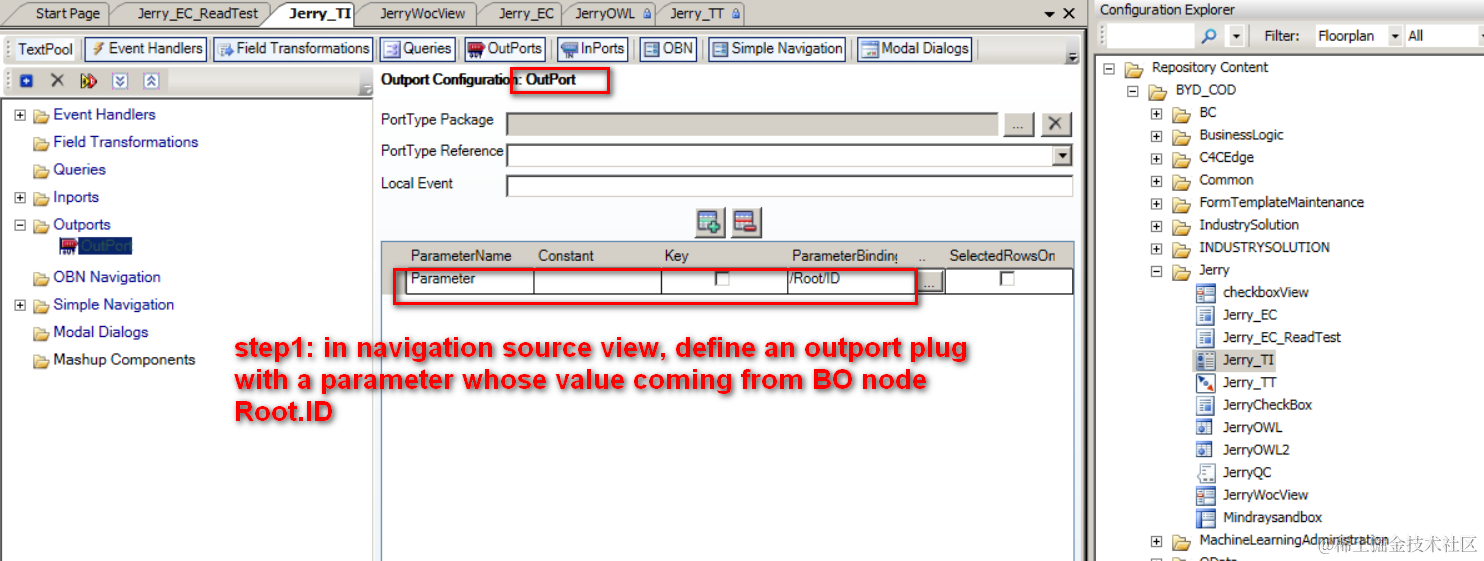Click the JerryOWL2 component icon
1484x561 pixels.
(1206, 450)
